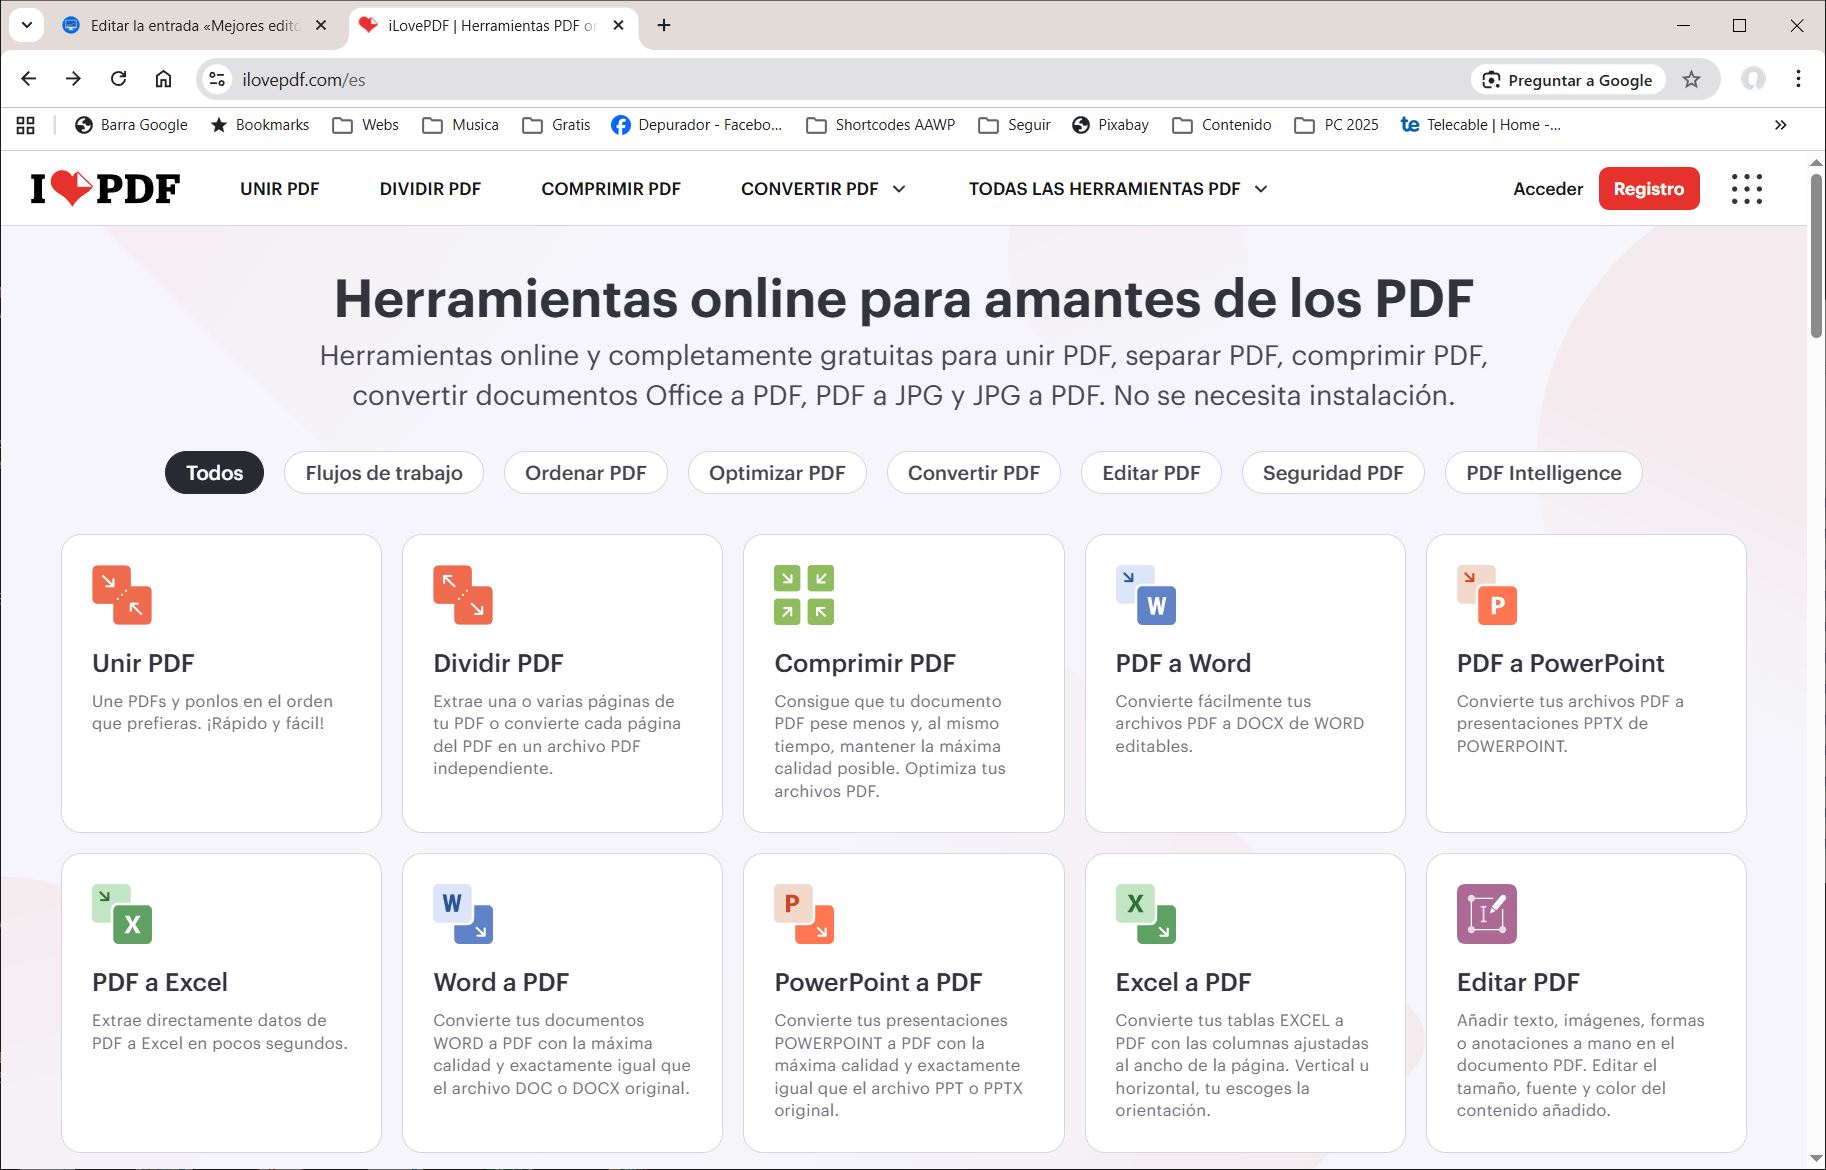Expand the CONVERTIR PDF dropdown
1826x1170 pixels.
pyautogui.click(x=822, y=189)
